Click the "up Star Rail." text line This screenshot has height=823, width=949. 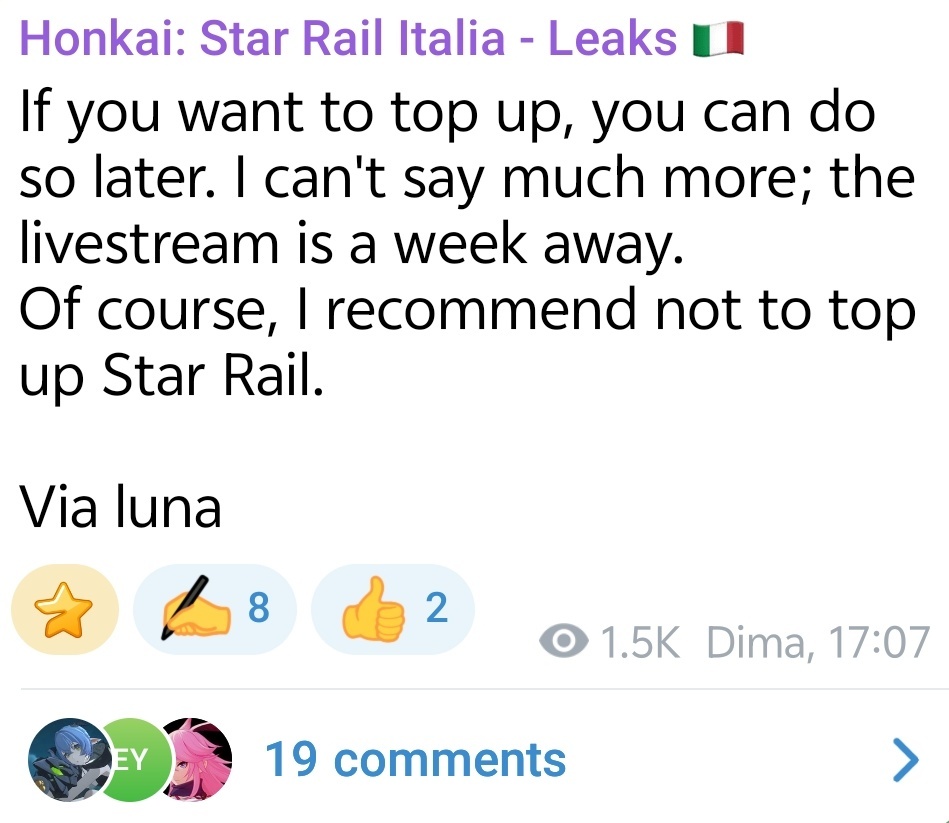coord(172,376)
